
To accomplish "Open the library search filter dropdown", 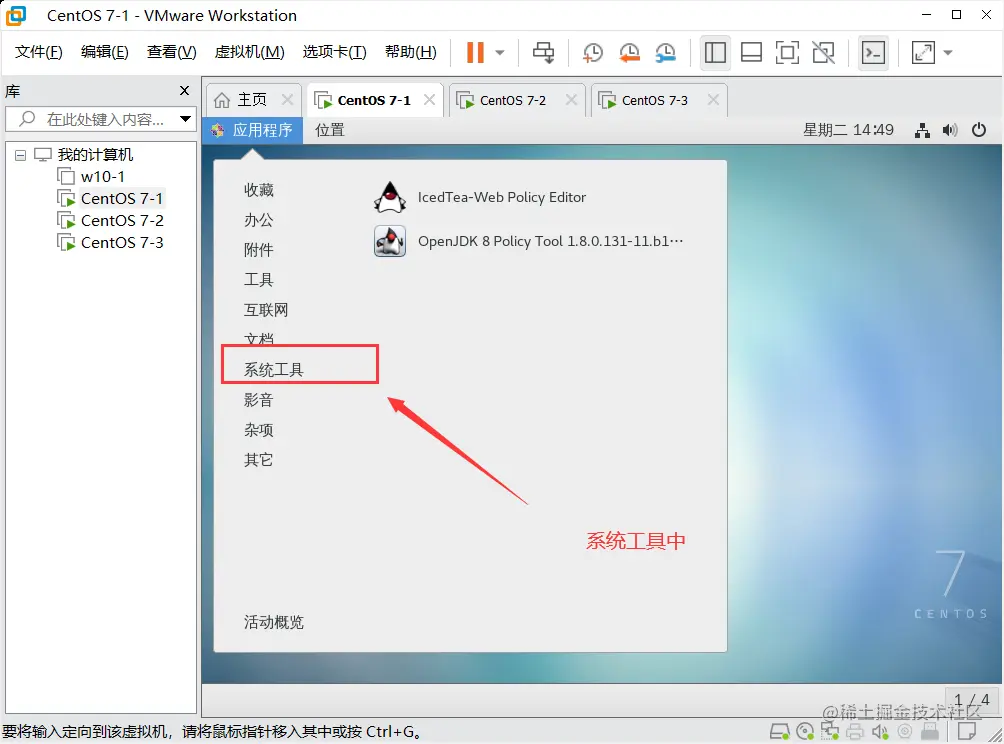I will click(x=186, y=119).
